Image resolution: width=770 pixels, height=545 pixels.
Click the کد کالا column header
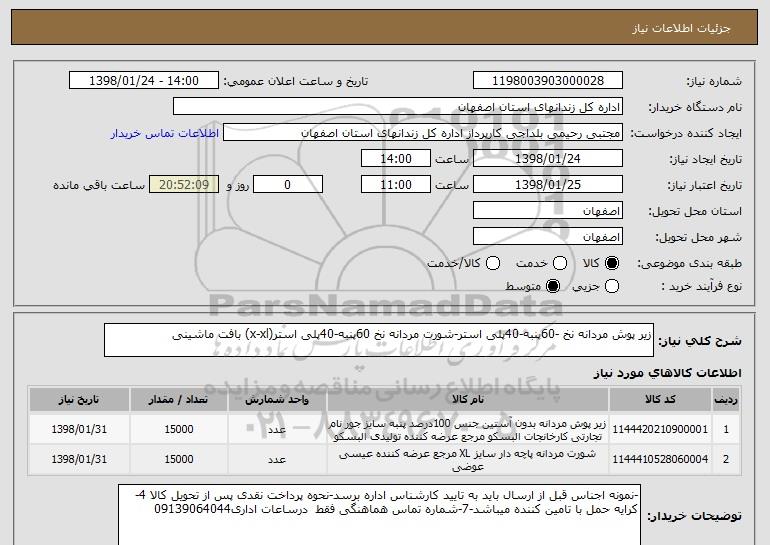660,400
